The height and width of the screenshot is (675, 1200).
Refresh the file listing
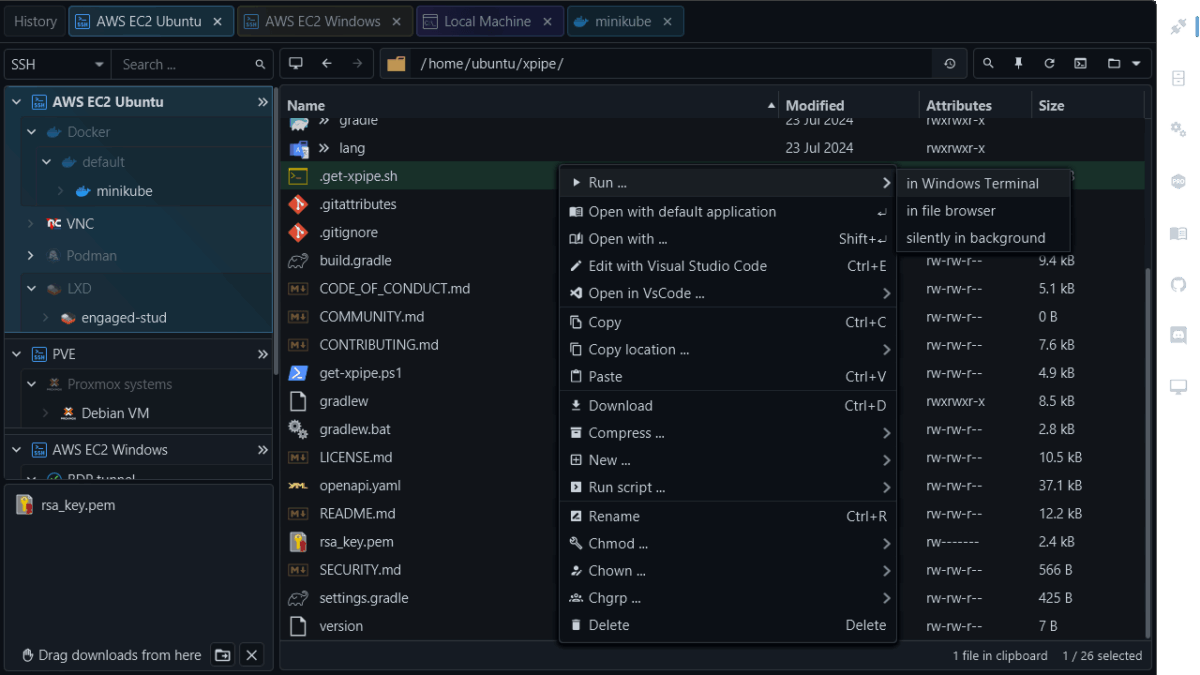click(1050, 64)
